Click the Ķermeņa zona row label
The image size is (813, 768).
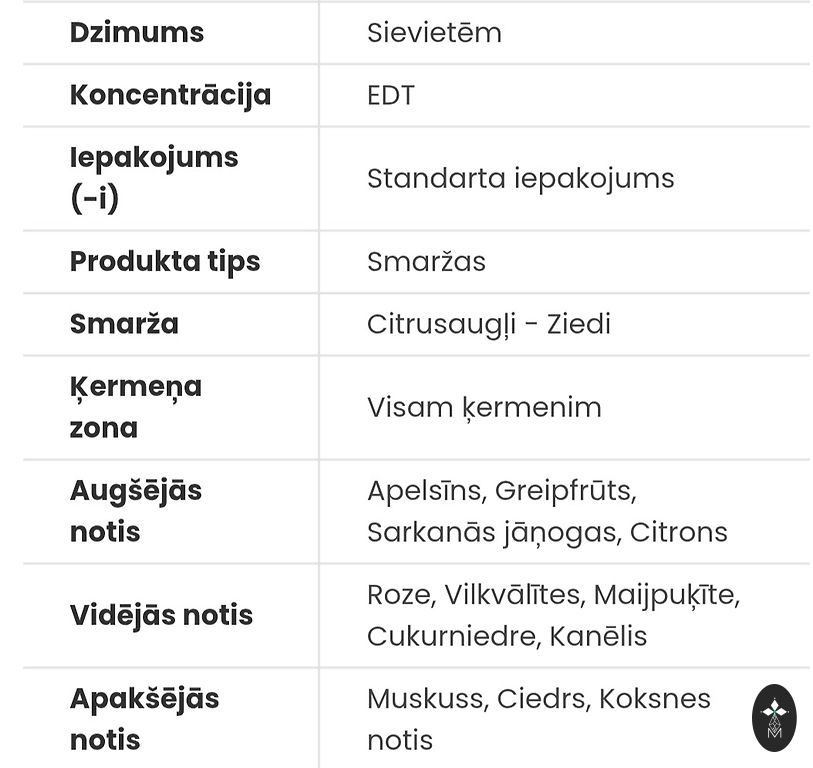point(136,407)
